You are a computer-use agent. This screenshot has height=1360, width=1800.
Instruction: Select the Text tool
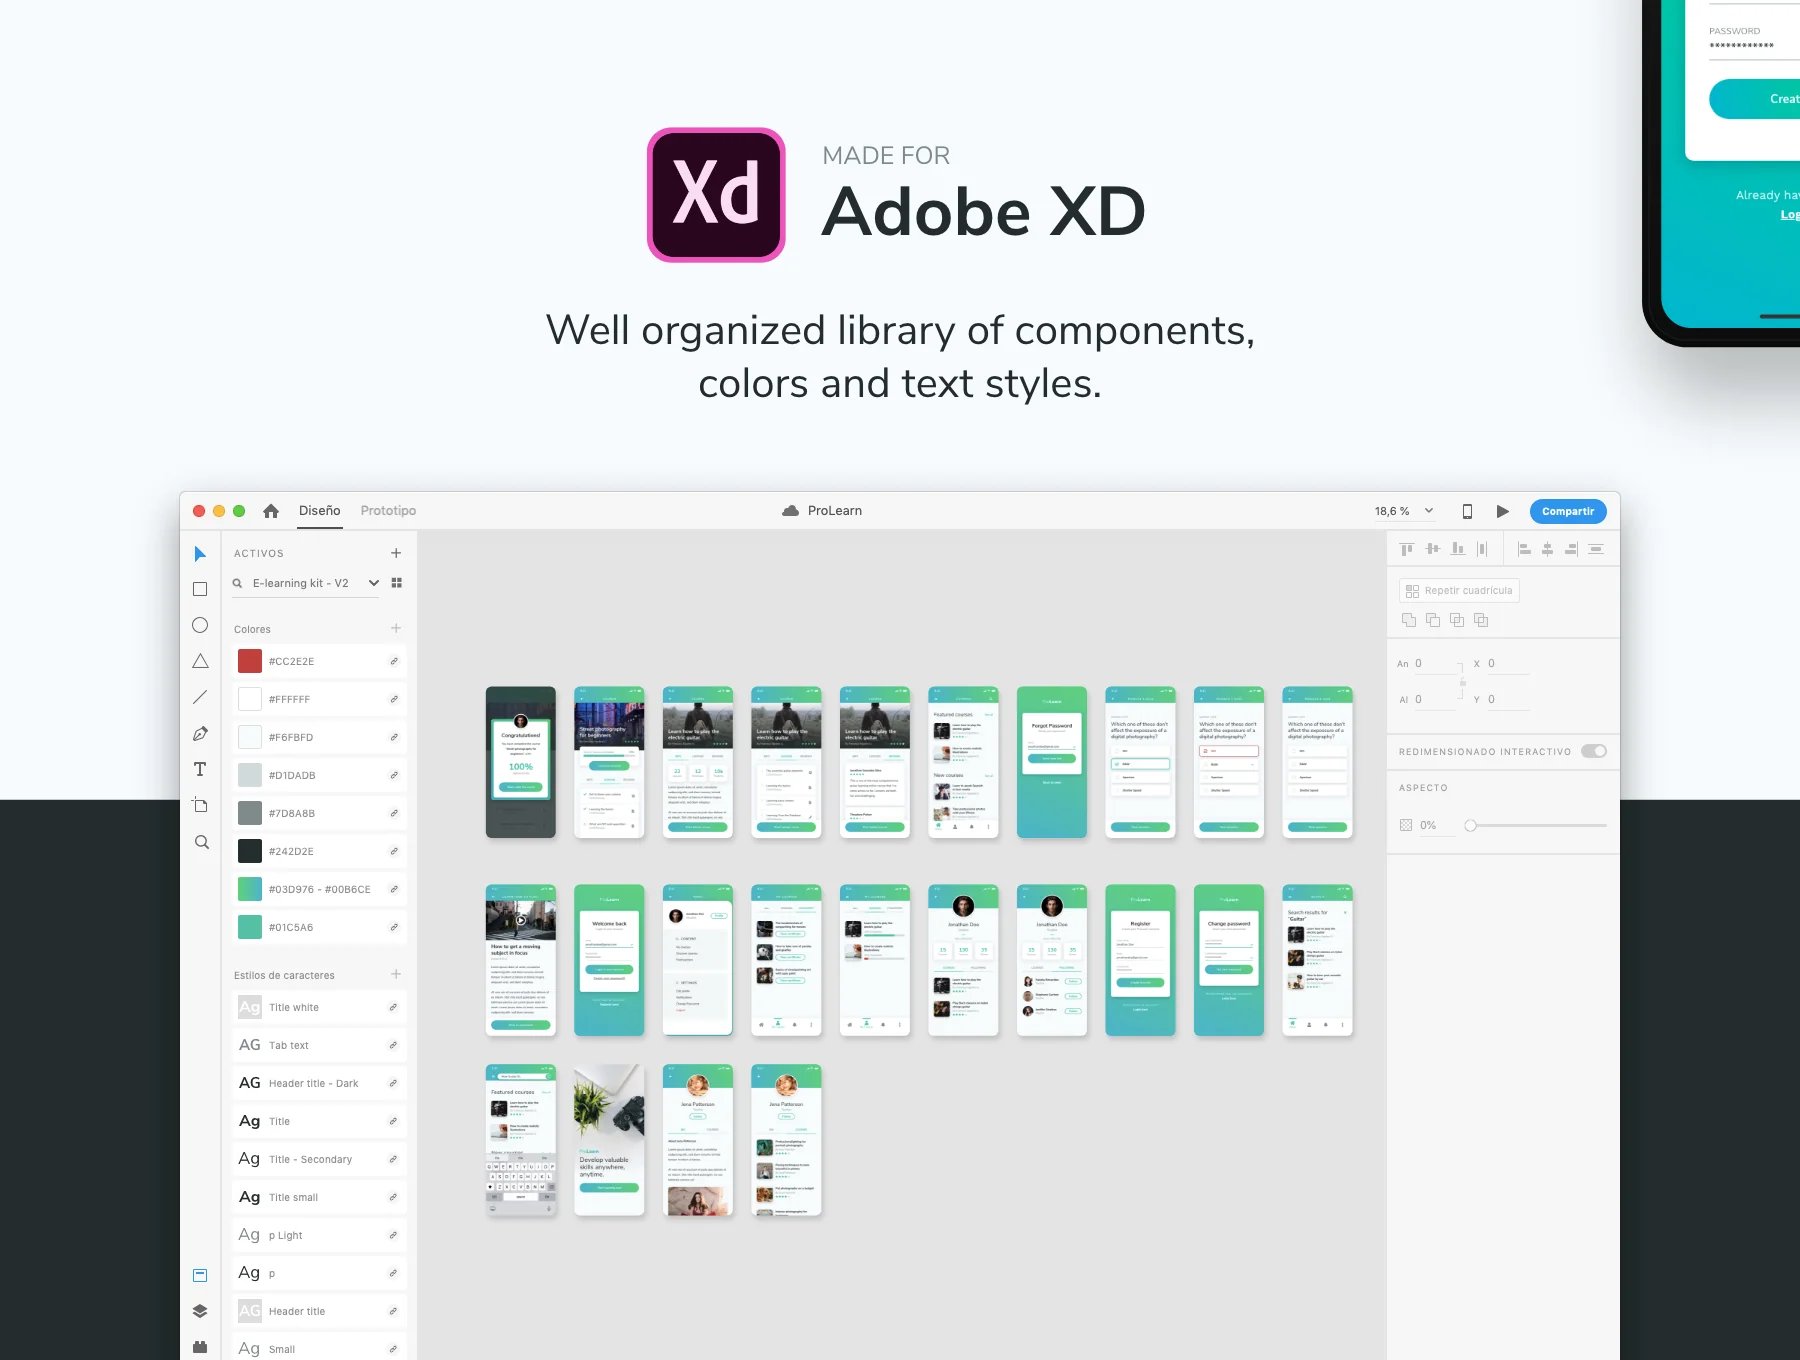200,769
